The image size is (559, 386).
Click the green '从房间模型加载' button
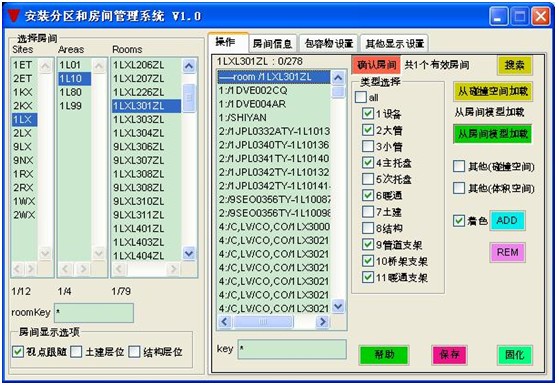click(x=493, y=134)
